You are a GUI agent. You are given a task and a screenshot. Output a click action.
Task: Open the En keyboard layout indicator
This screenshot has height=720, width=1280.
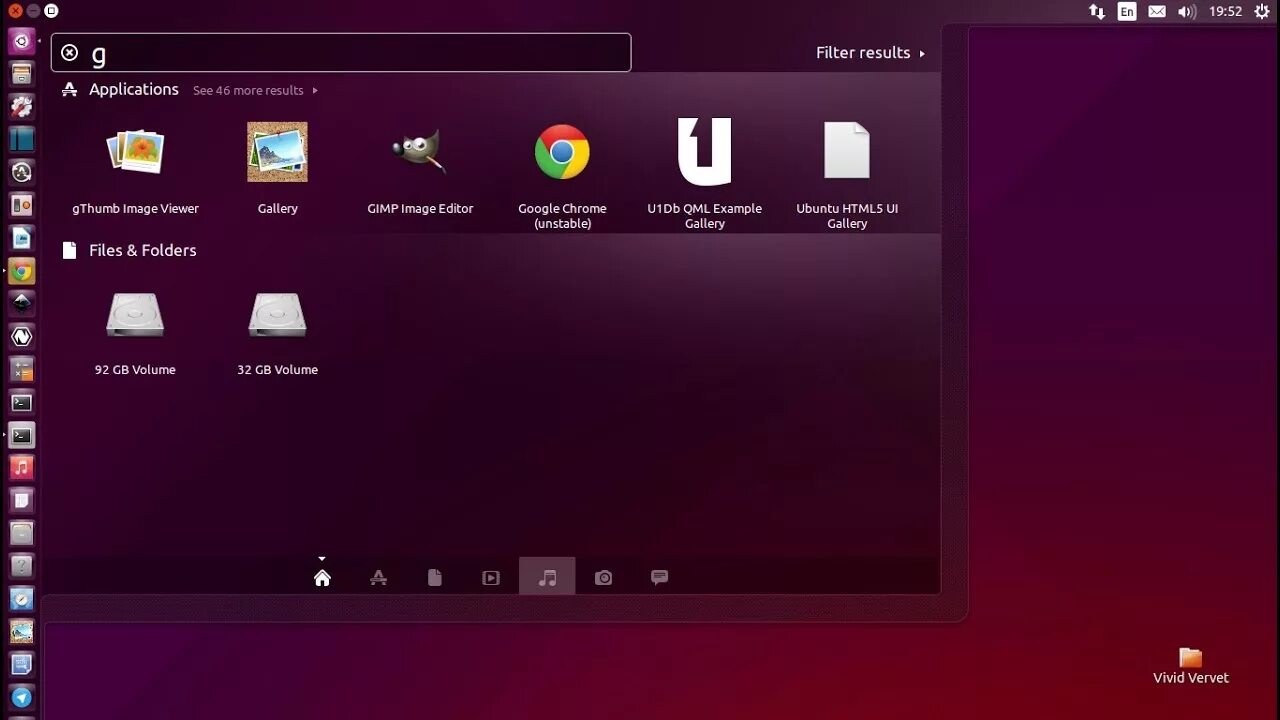pyautogui.click(x=1127, y=12)
